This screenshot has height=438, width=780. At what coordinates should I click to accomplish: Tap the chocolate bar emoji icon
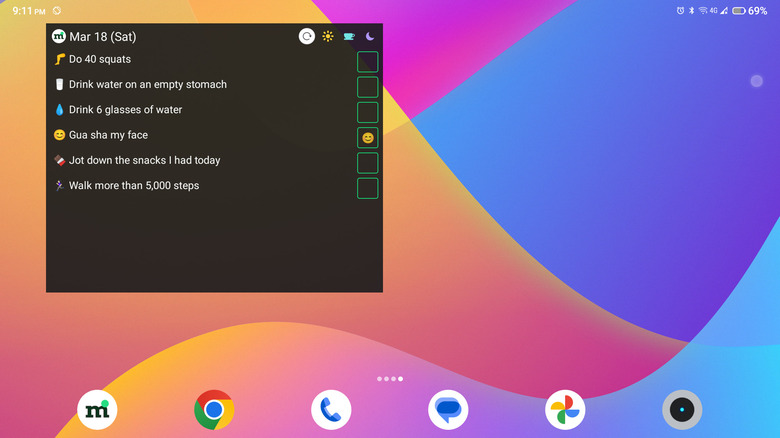60,160
